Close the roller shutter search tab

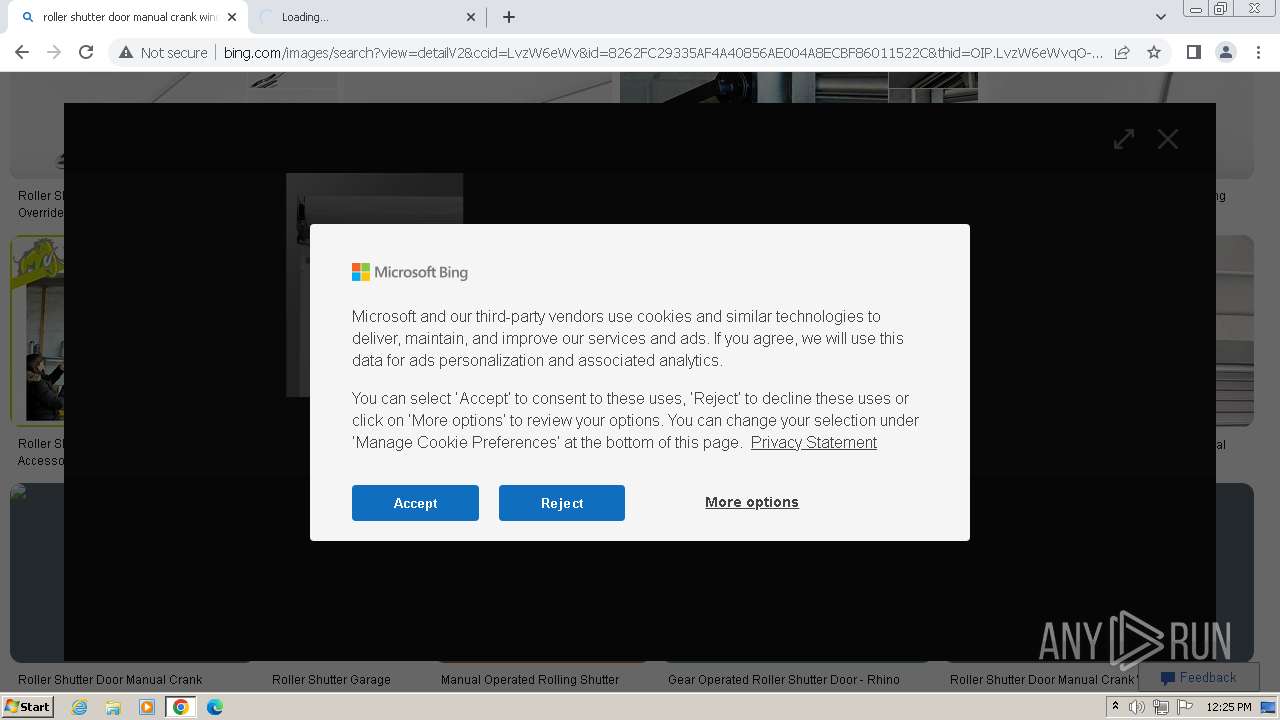coord(232,17)
